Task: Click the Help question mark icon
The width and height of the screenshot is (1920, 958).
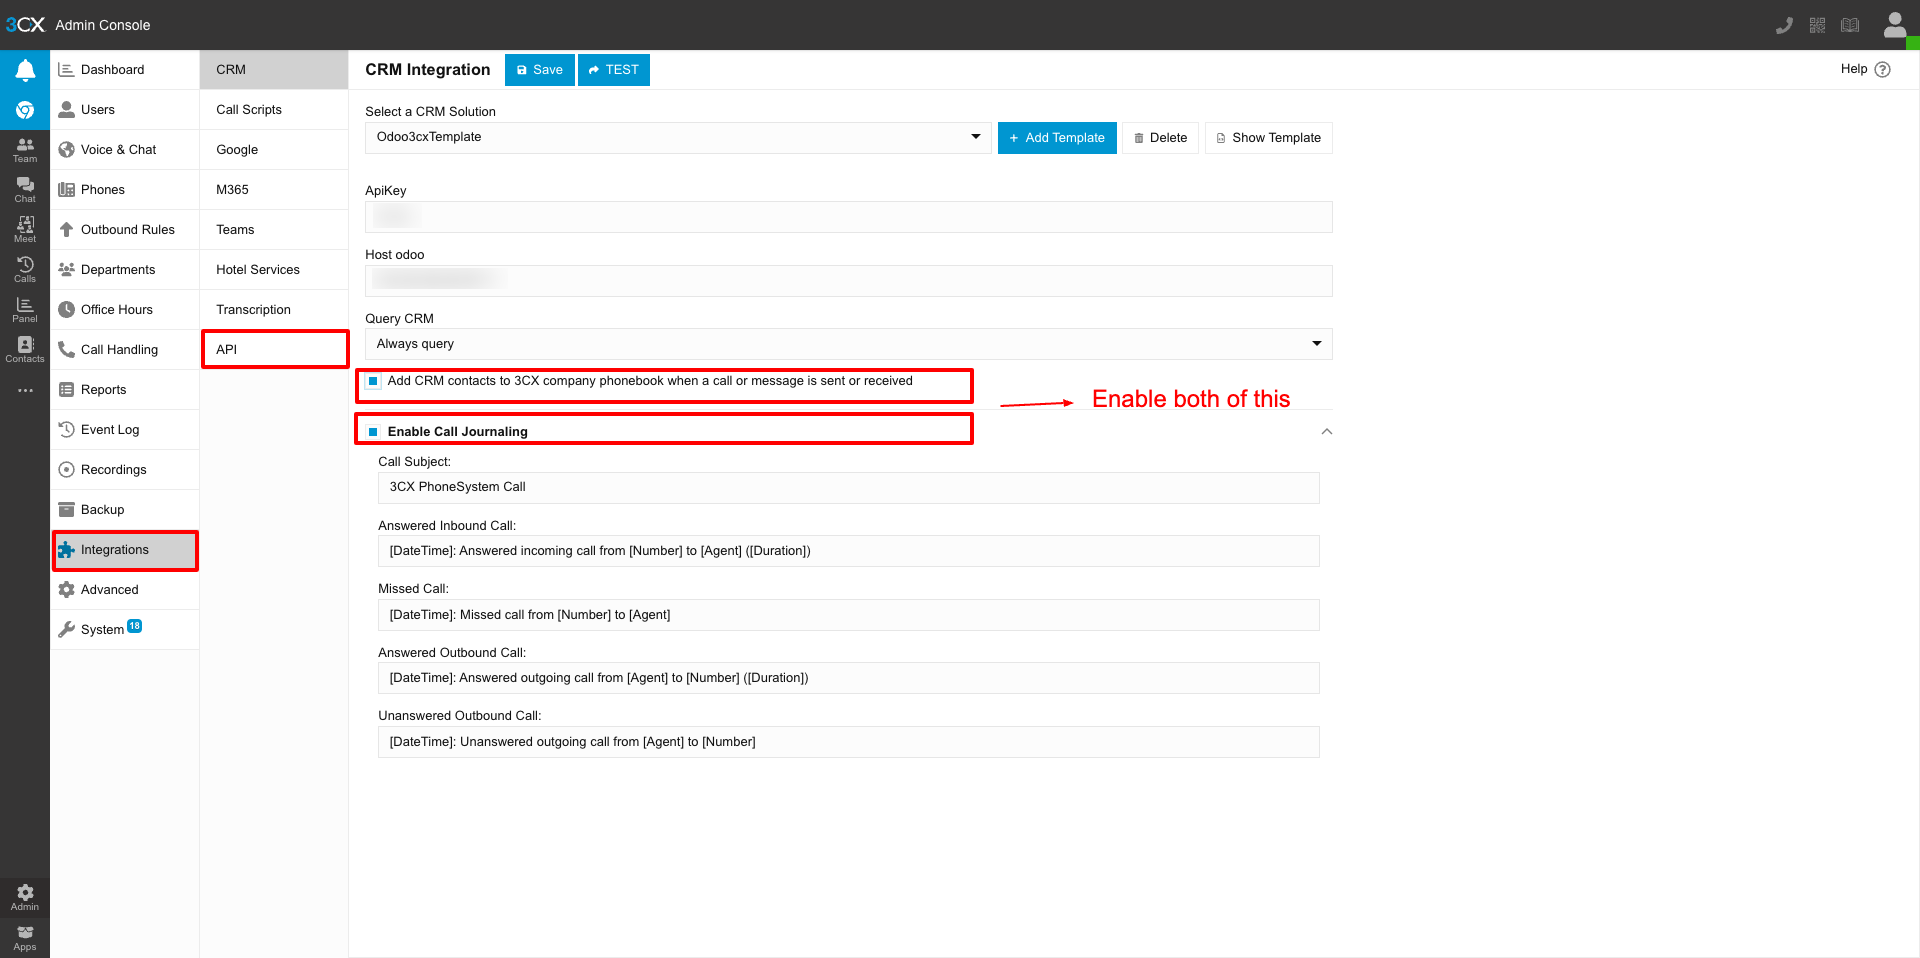Action: tap(1882, 69)
